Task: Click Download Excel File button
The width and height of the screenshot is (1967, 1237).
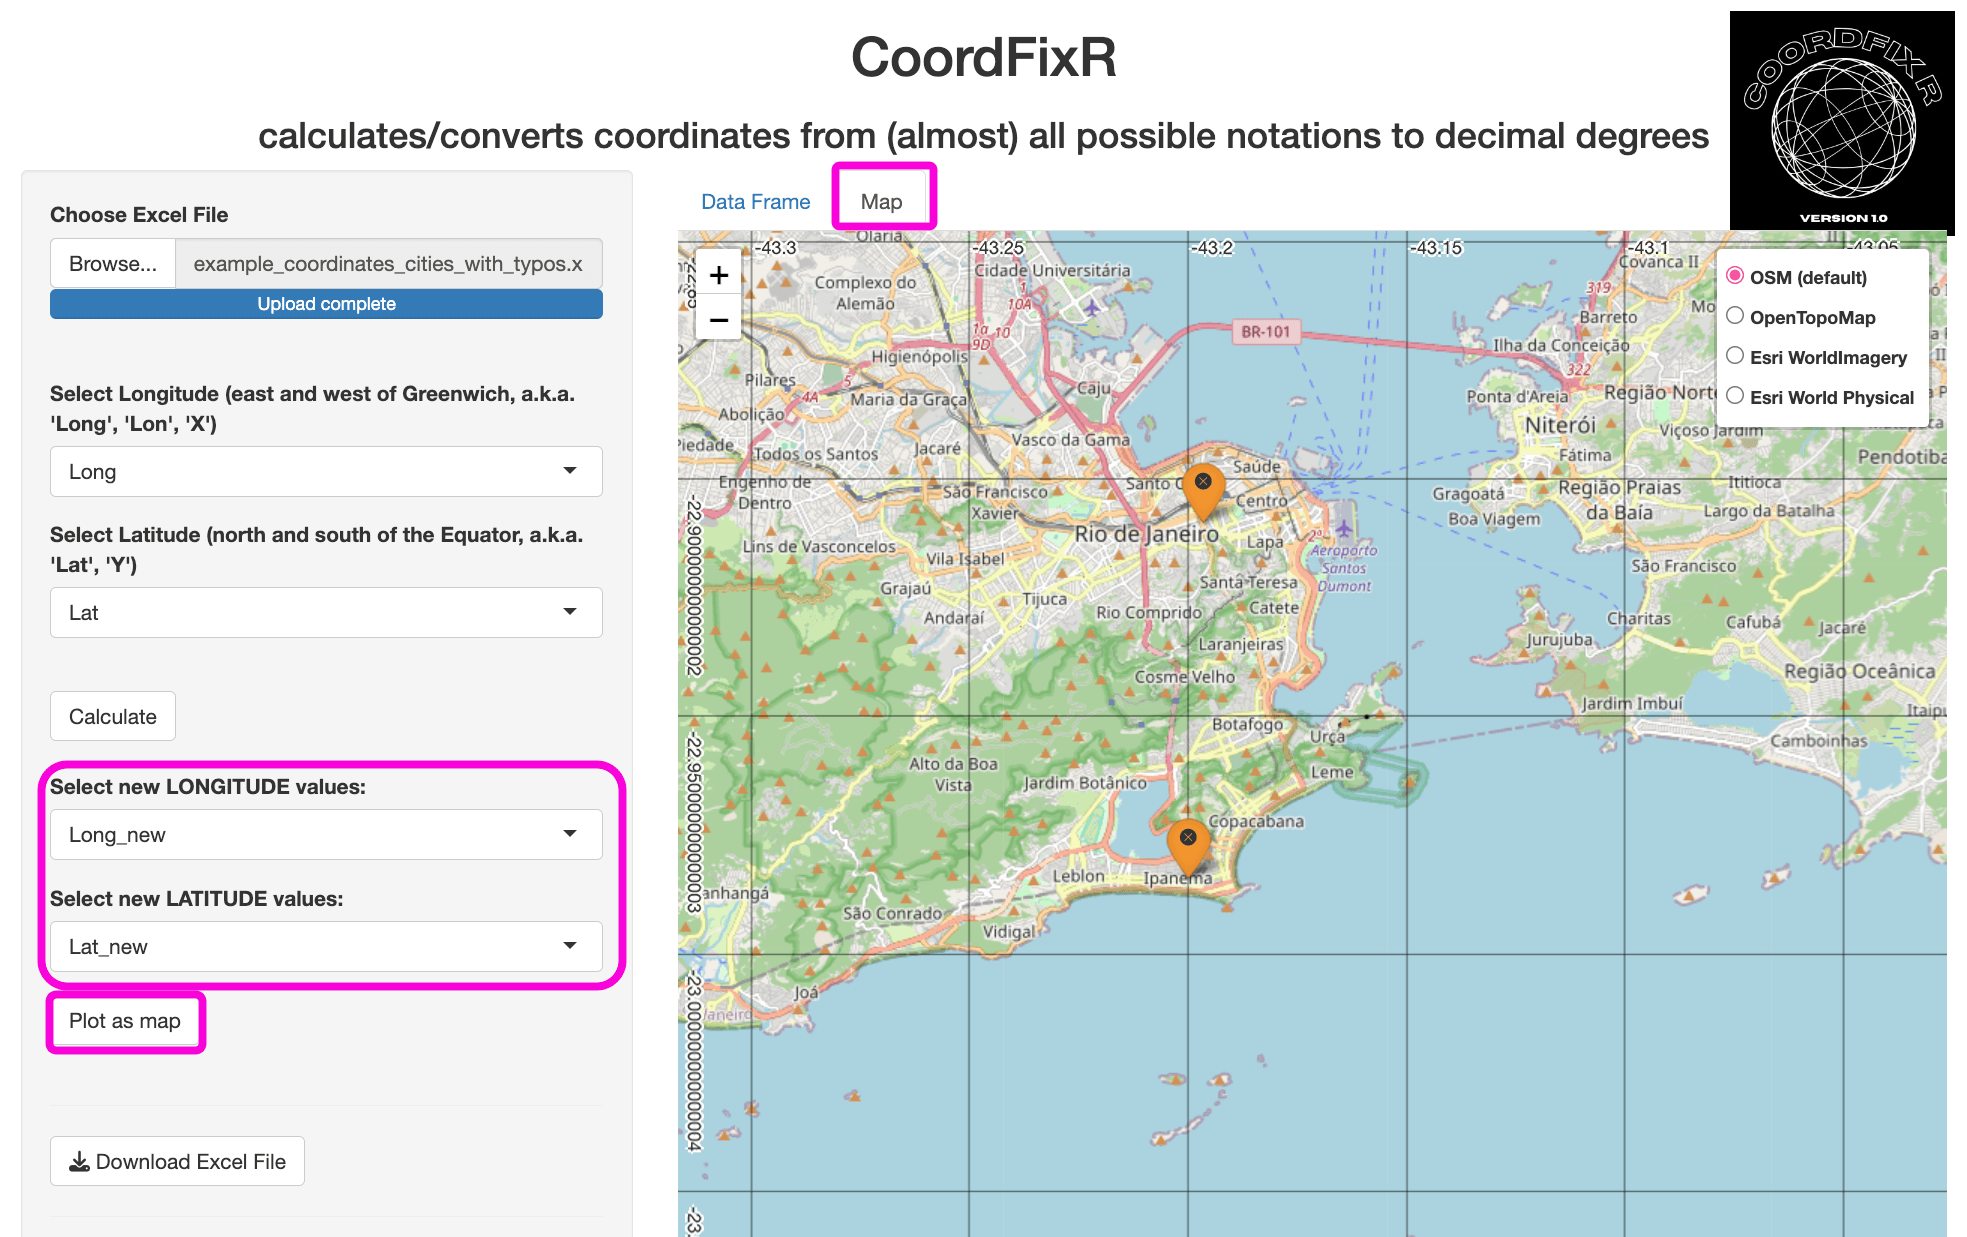Action: 177,1161
